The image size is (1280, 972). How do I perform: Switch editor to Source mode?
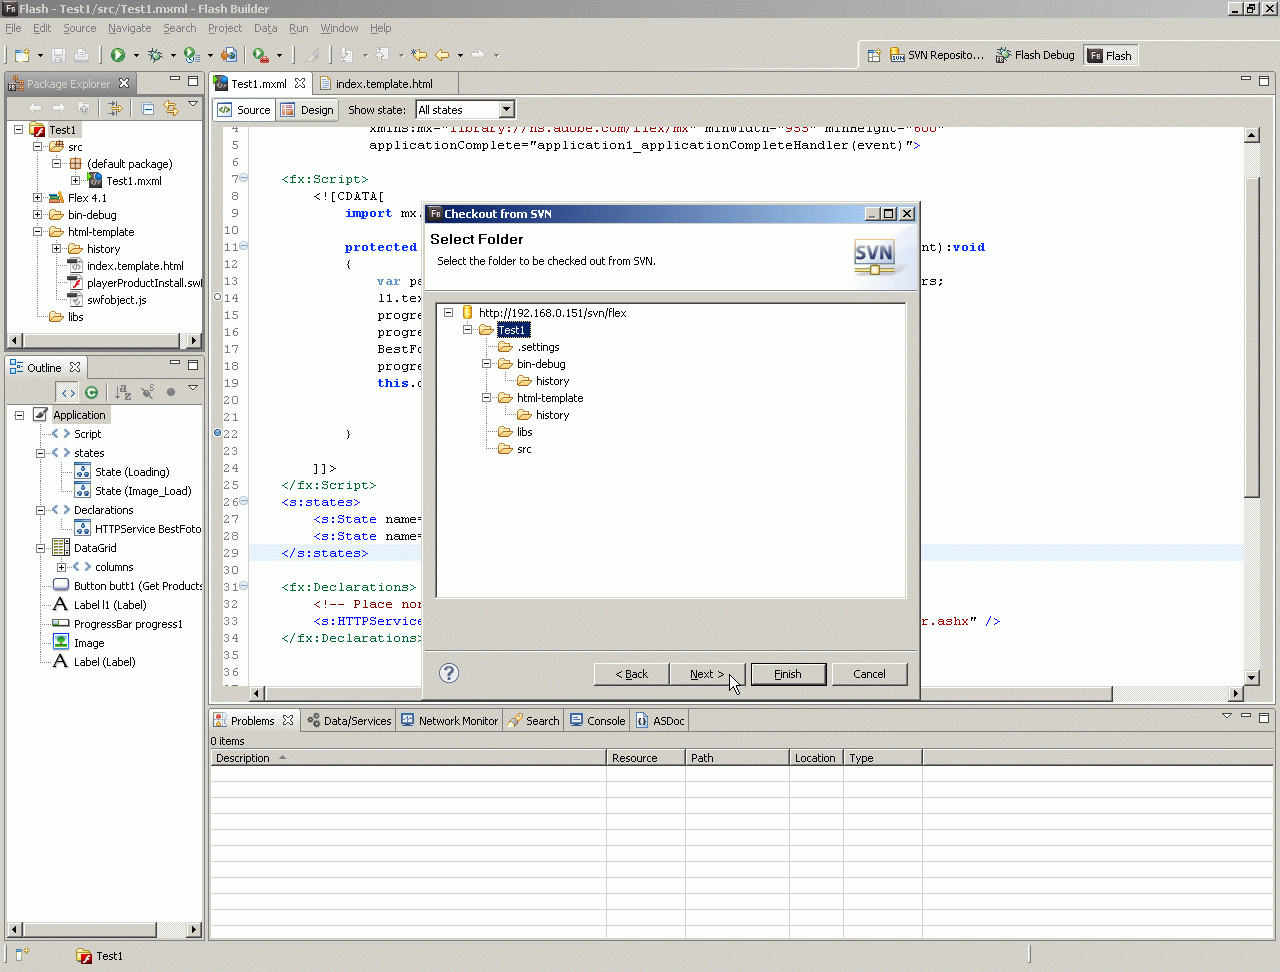[x=244, y=110]
